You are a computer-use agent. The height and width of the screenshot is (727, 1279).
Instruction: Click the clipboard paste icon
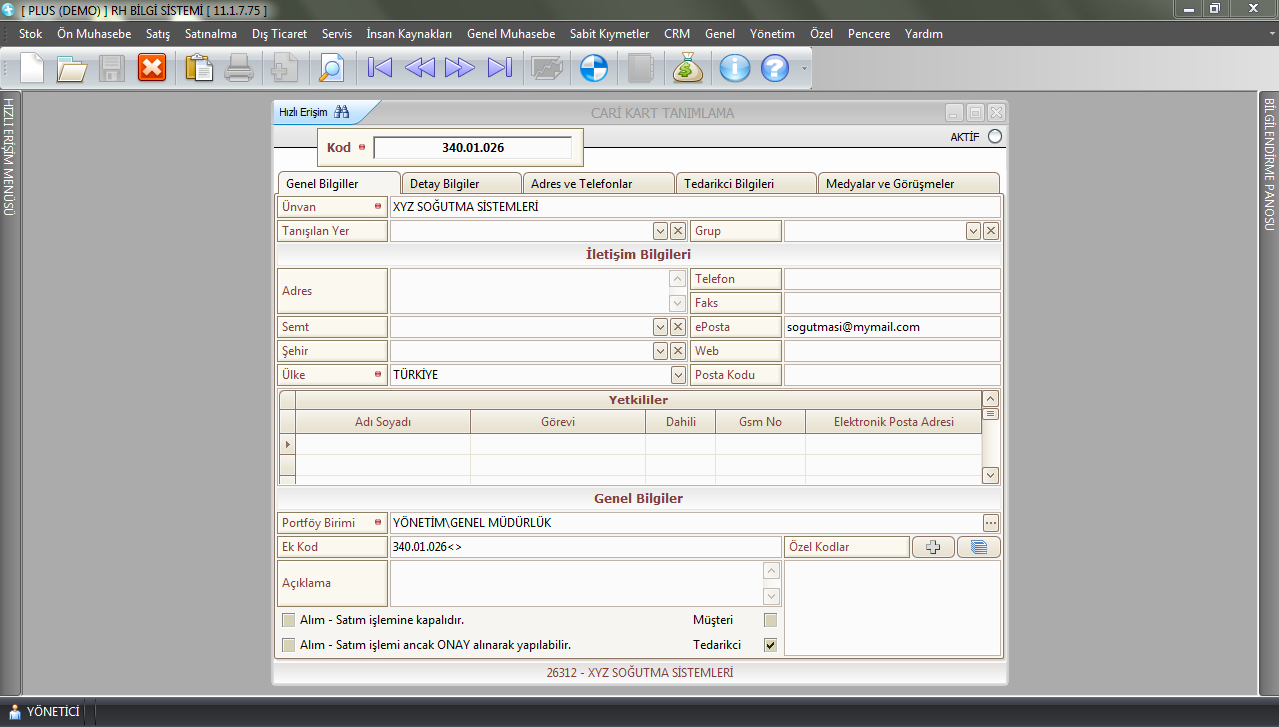coord(199,68)
